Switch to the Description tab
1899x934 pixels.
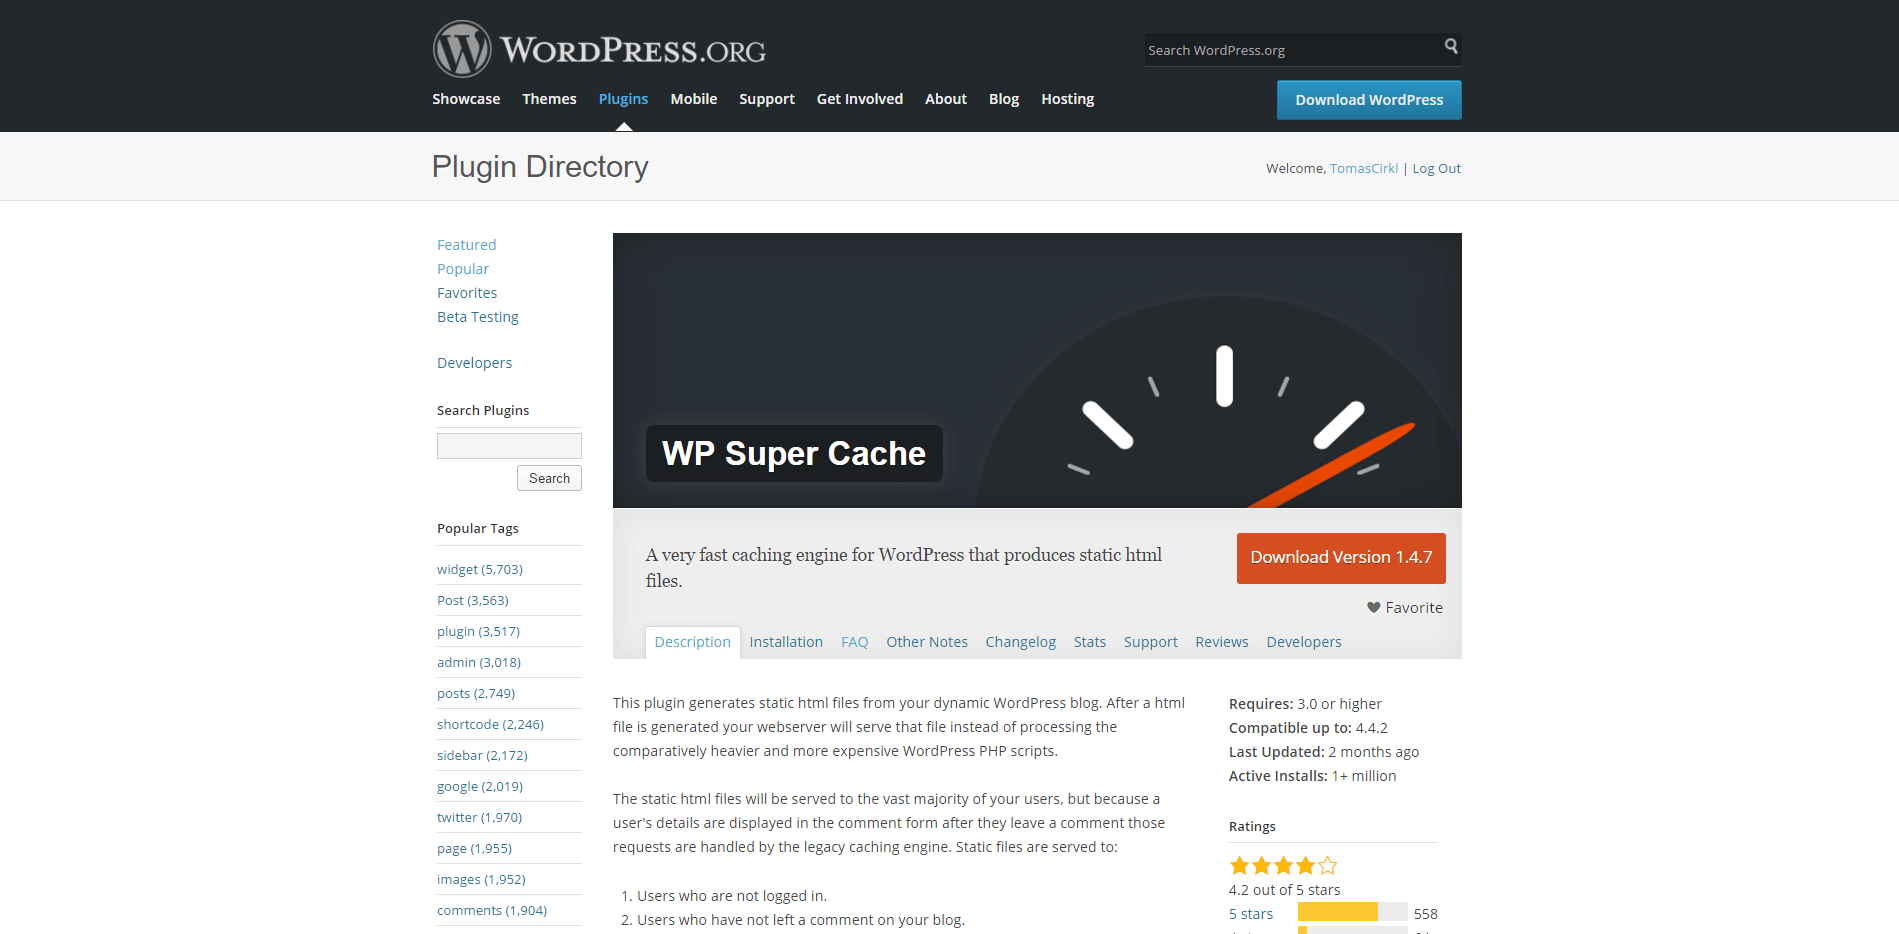point(693,642)
